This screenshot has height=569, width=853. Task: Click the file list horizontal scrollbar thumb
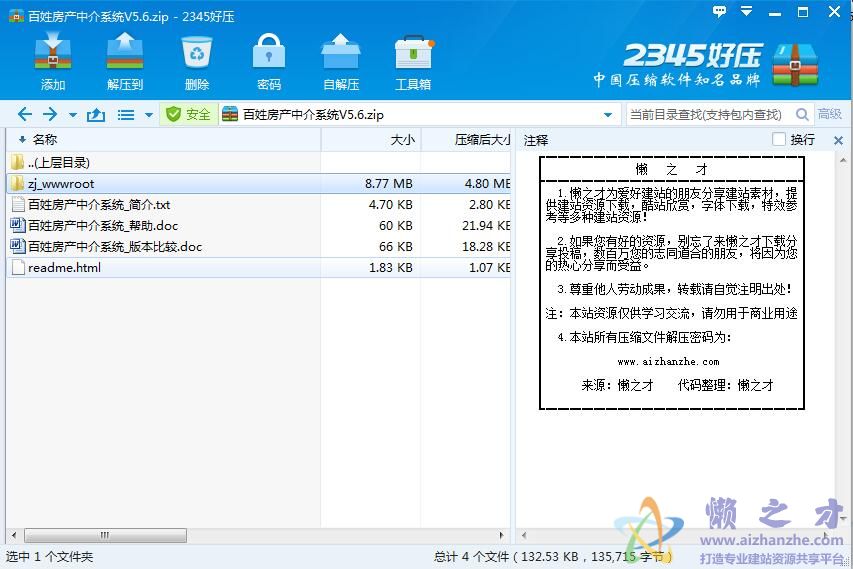click(105, 535)
